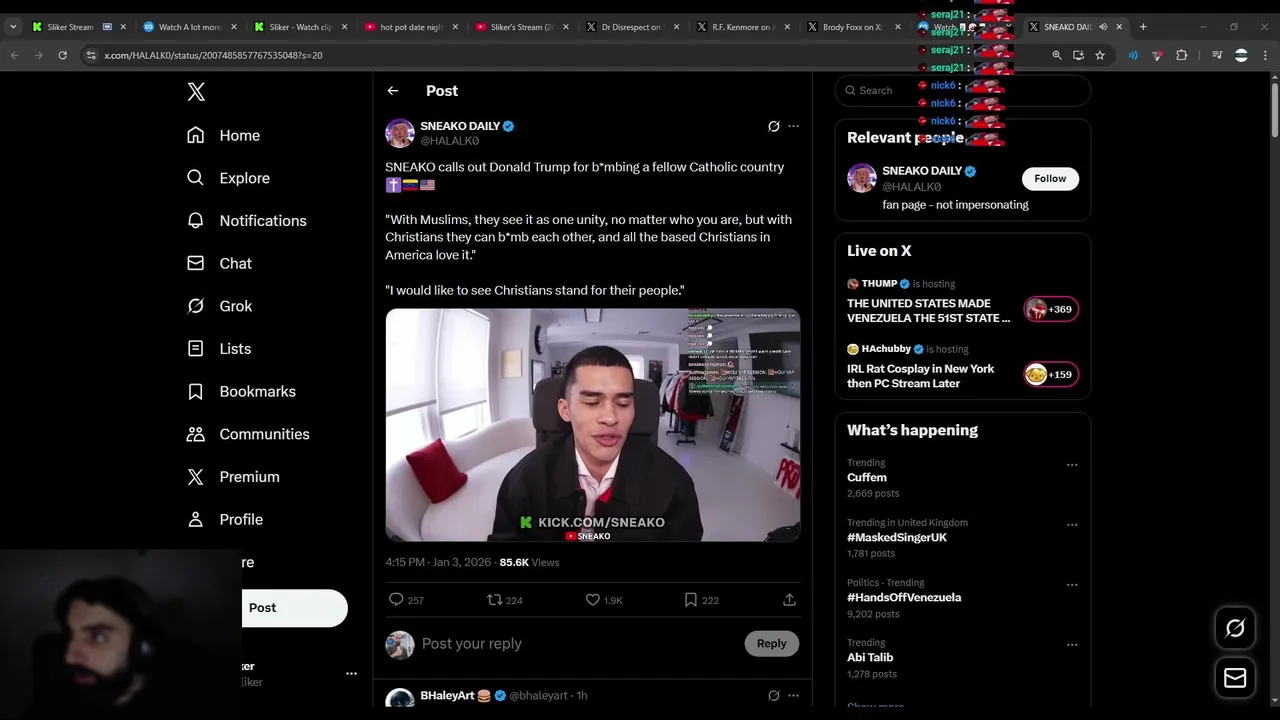Open the Chrome extensions puzzle icon

[x=1181, y=55]
